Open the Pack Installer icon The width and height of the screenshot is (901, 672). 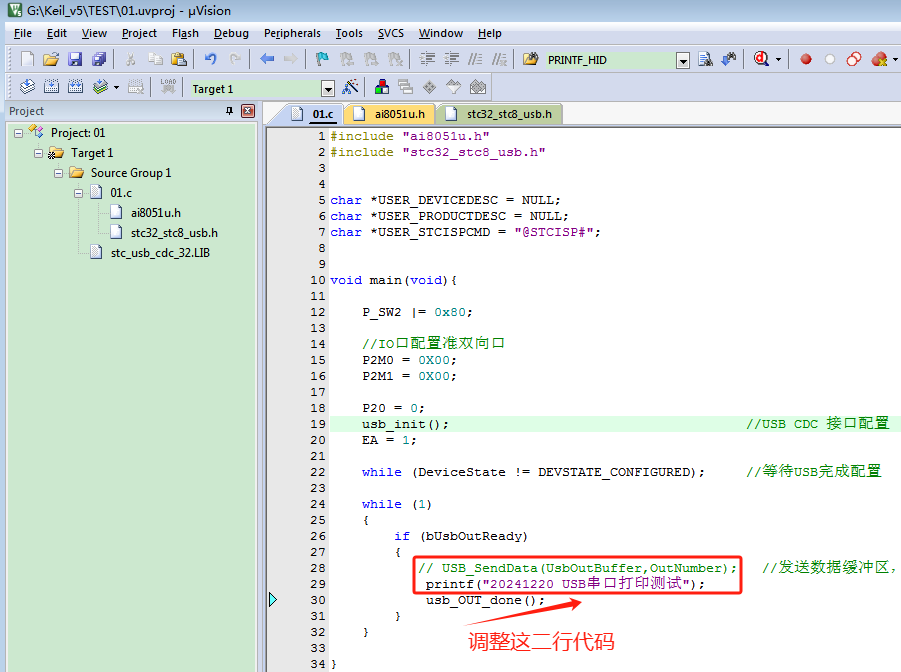tap(478, 87)
